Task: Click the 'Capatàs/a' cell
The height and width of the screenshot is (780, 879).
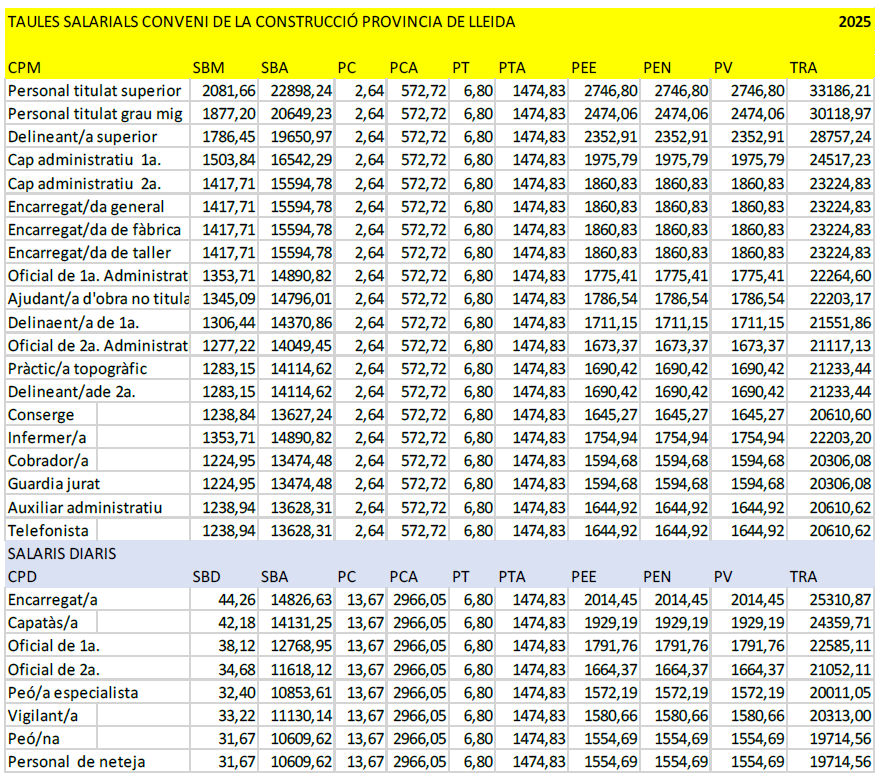Action: (x=46, y=623)
